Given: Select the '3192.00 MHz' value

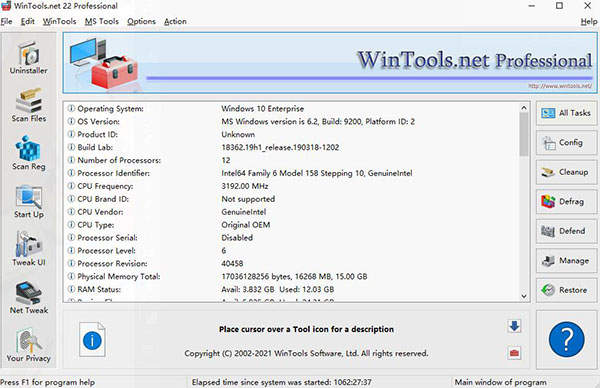Looking at the screenshot, I should point(245,186).
